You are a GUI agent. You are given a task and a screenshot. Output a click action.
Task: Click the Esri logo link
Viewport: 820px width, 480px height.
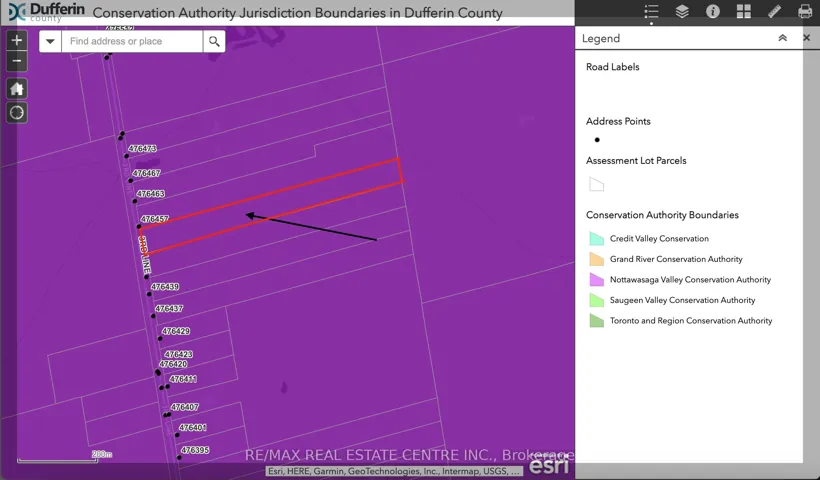tap(549, 465)
